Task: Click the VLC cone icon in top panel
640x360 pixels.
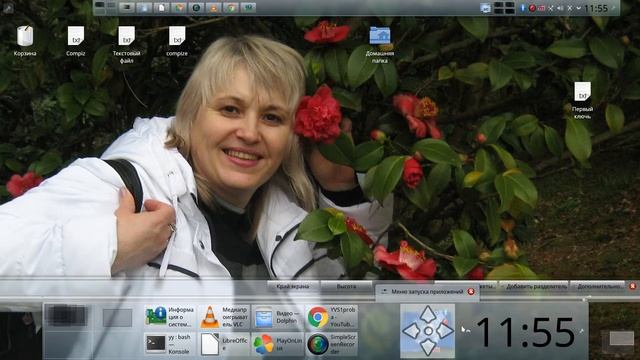Action: 213,7
